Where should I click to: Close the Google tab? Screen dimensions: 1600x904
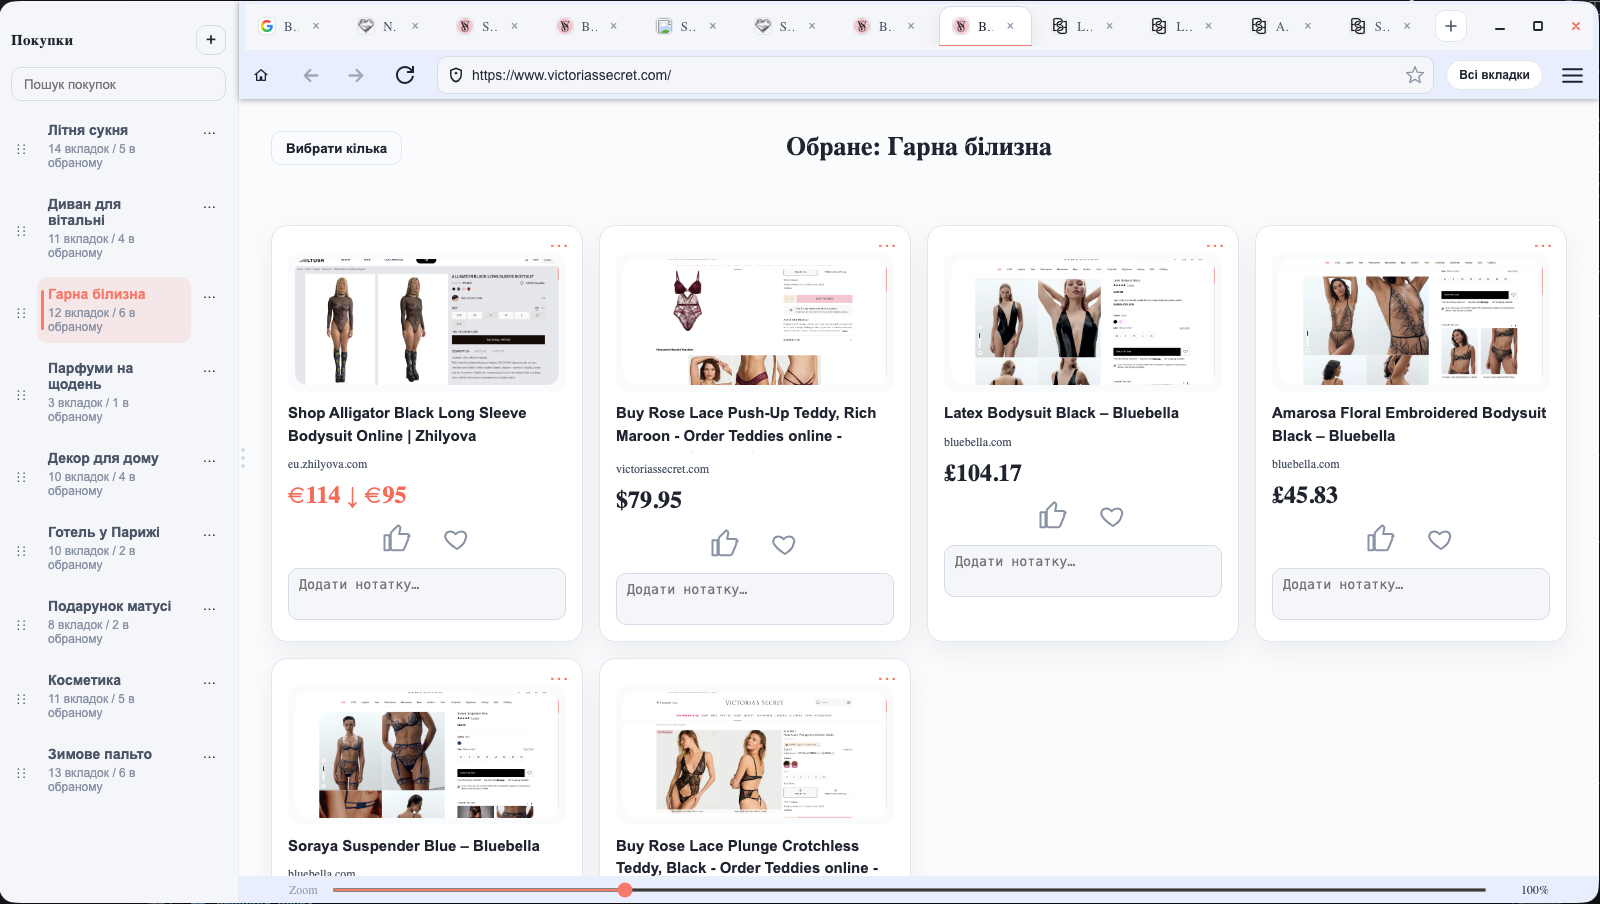(316, 26)
